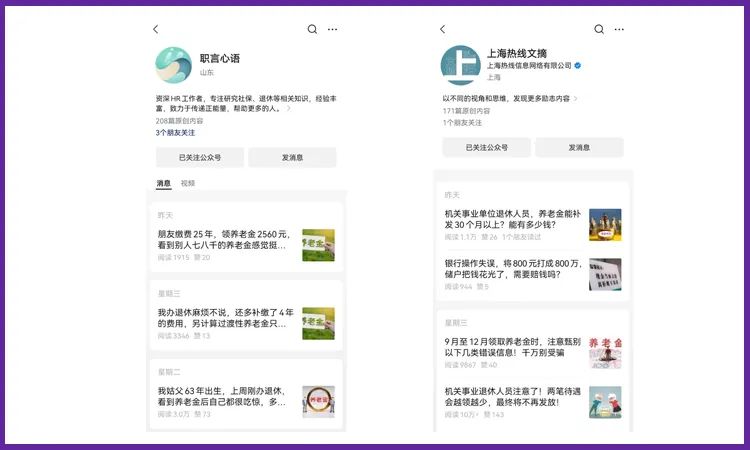This screenshot has width=750, height=450.
Task: Tap thumbnail of 我办退休麻烦不说 article
Action: pyautogui.click(x=319, y=323)
